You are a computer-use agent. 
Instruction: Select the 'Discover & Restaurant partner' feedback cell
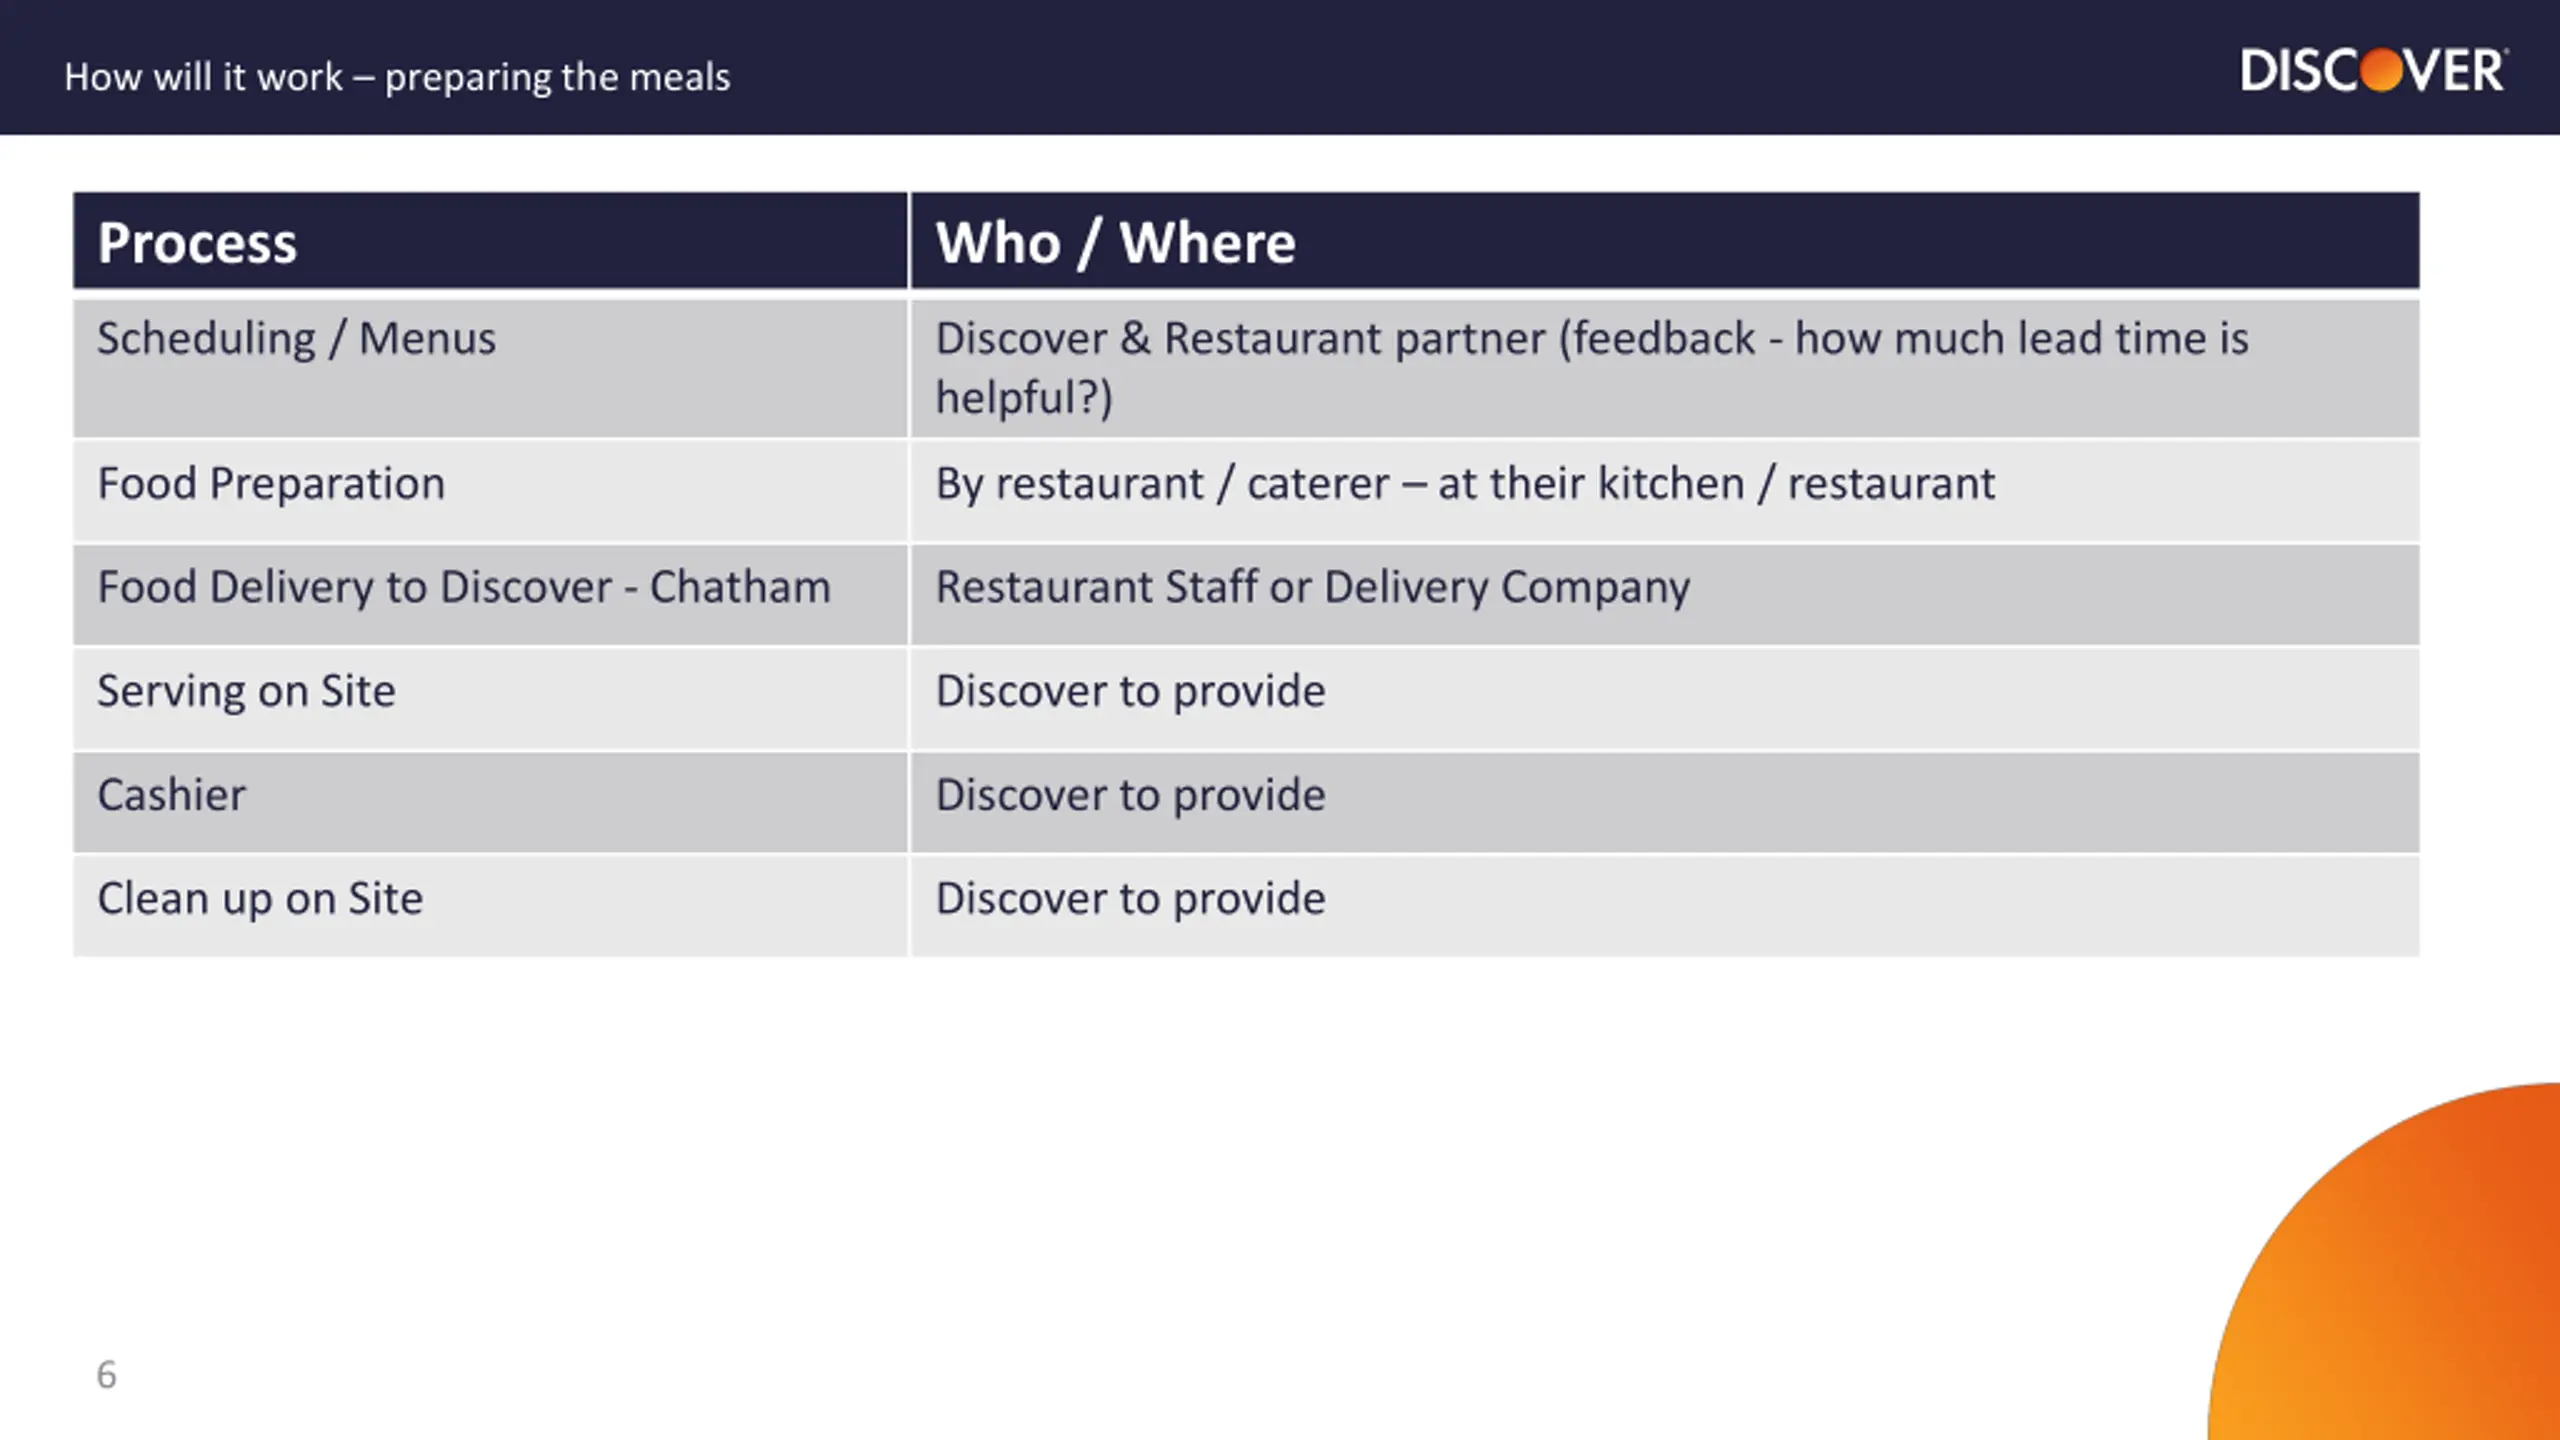(1665, 368)
